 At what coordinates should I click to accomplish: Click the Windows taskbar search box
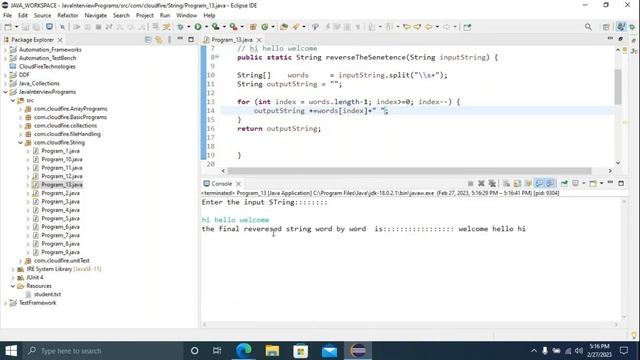point(103,351)
